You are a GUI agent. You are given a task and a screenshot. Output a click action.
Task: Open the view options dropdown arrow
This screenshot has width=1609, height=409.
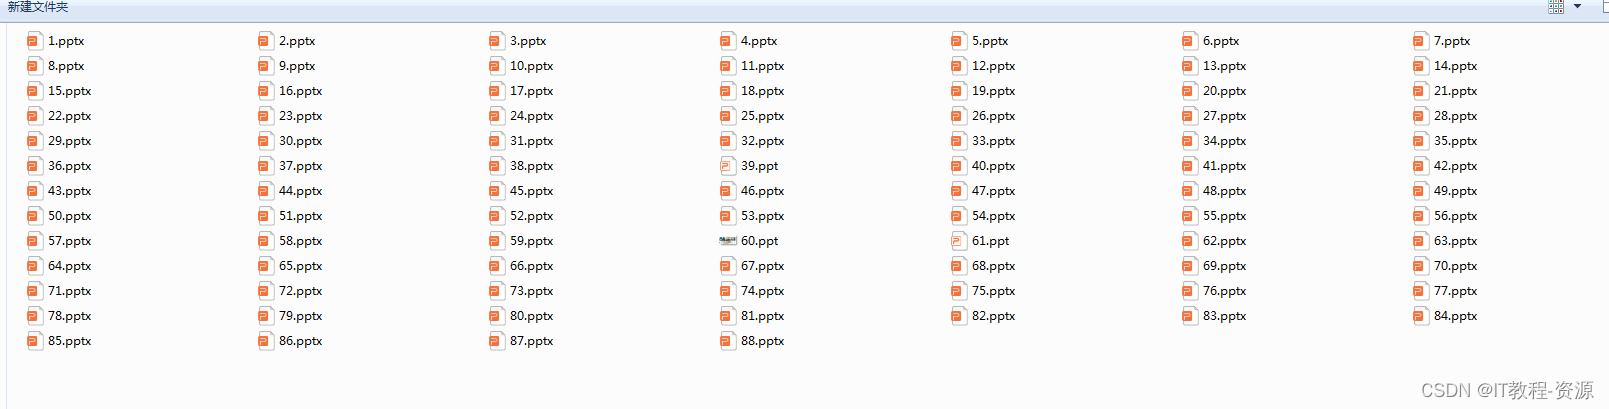click(x=1577, y=6)
